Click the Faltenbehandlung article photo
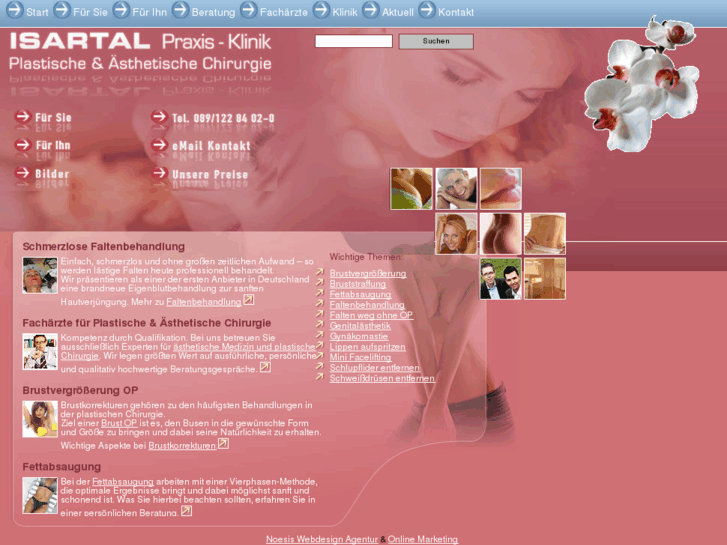The height and width of the screenshot is (545, 727). tap(40, 276)
